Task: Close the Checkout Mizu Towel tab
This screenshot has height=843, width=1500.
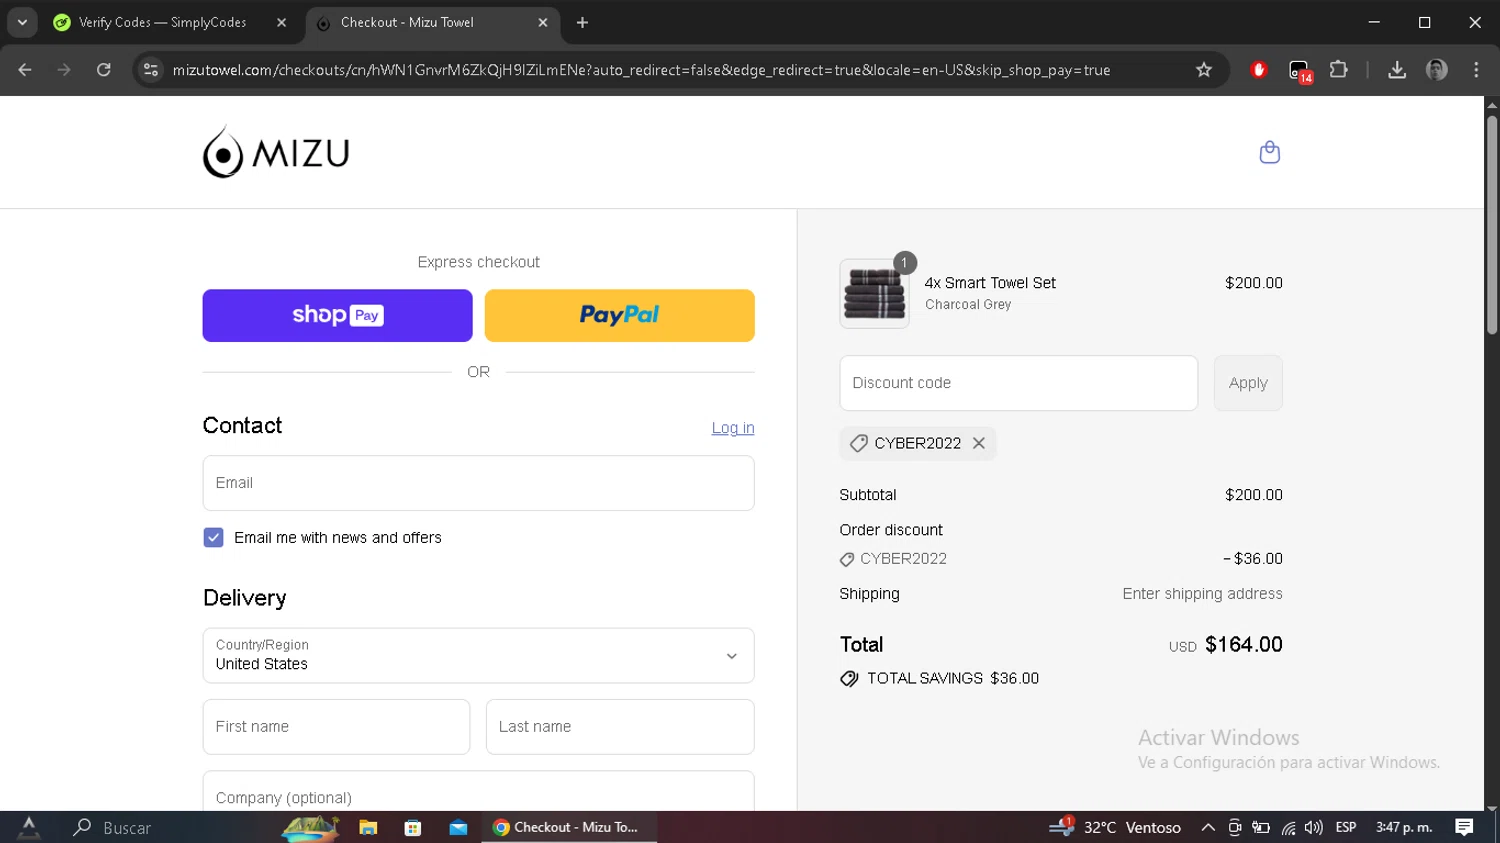Action: point(543,22)
